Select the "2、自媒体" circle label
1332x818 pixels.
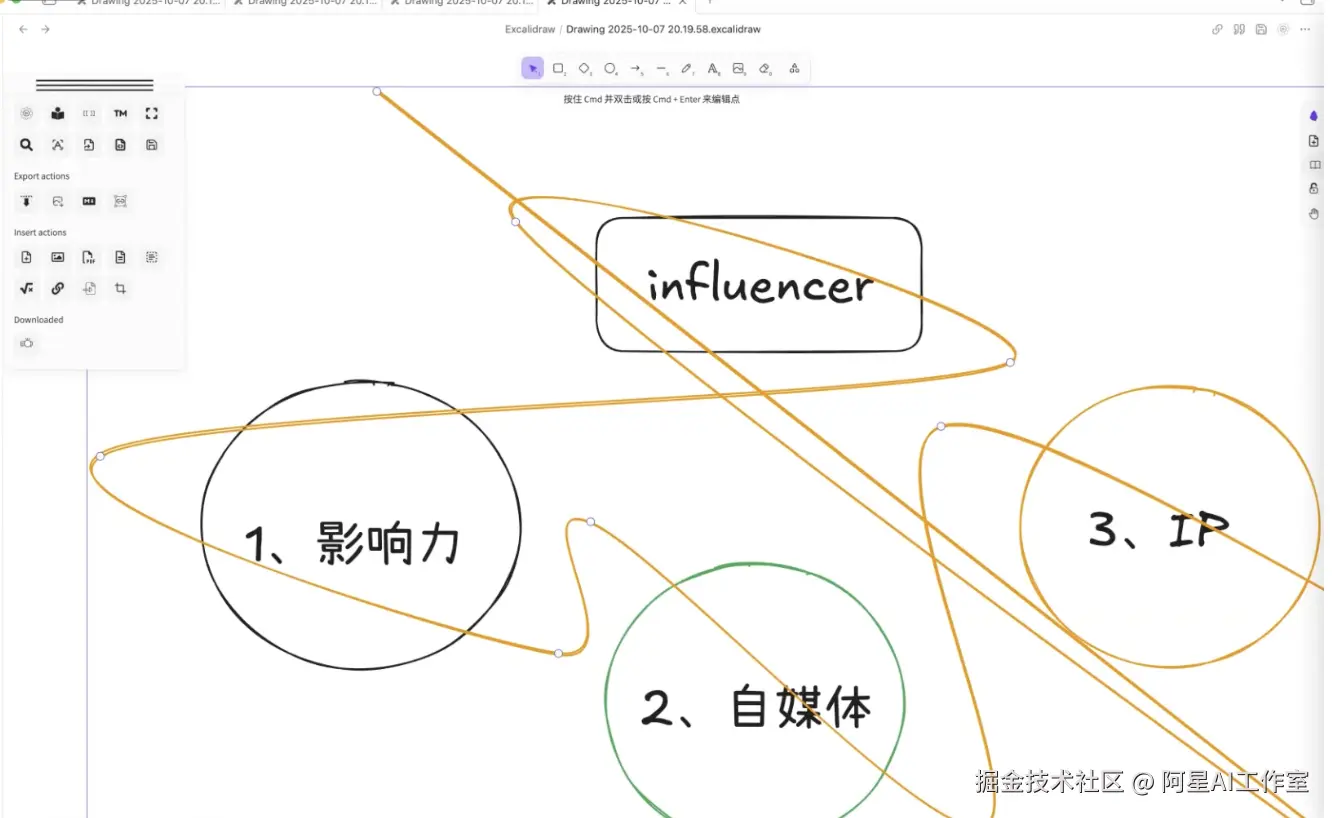(756, 707)
